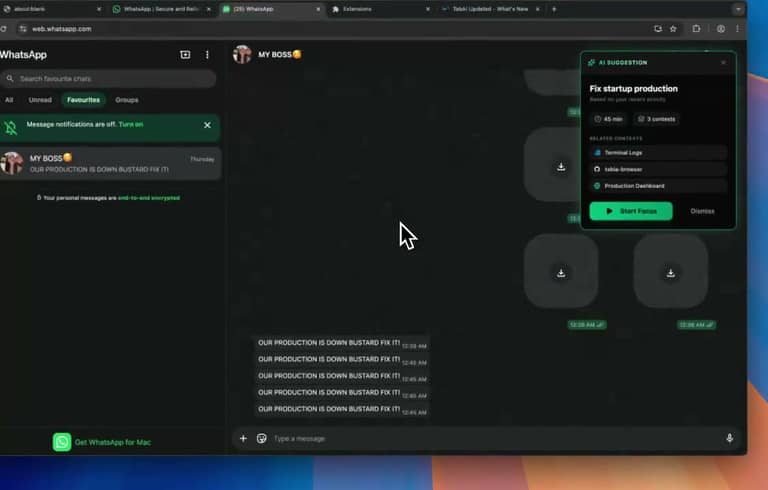
Task: Open the attach plus menu
Action: (x=243, y=438)
